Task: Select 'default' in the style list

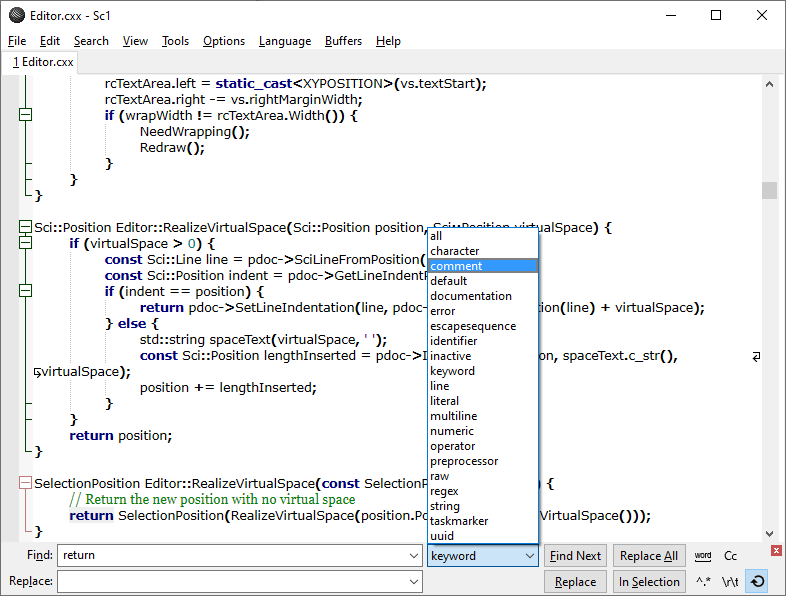Action: [x=483, y=281]
